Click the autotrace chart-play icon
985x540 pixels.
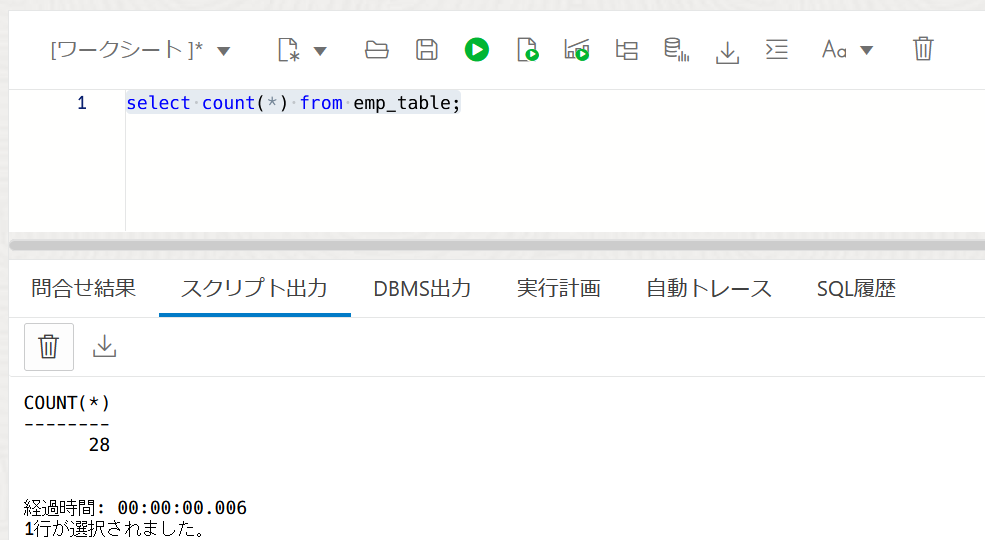tap(577, 50)
